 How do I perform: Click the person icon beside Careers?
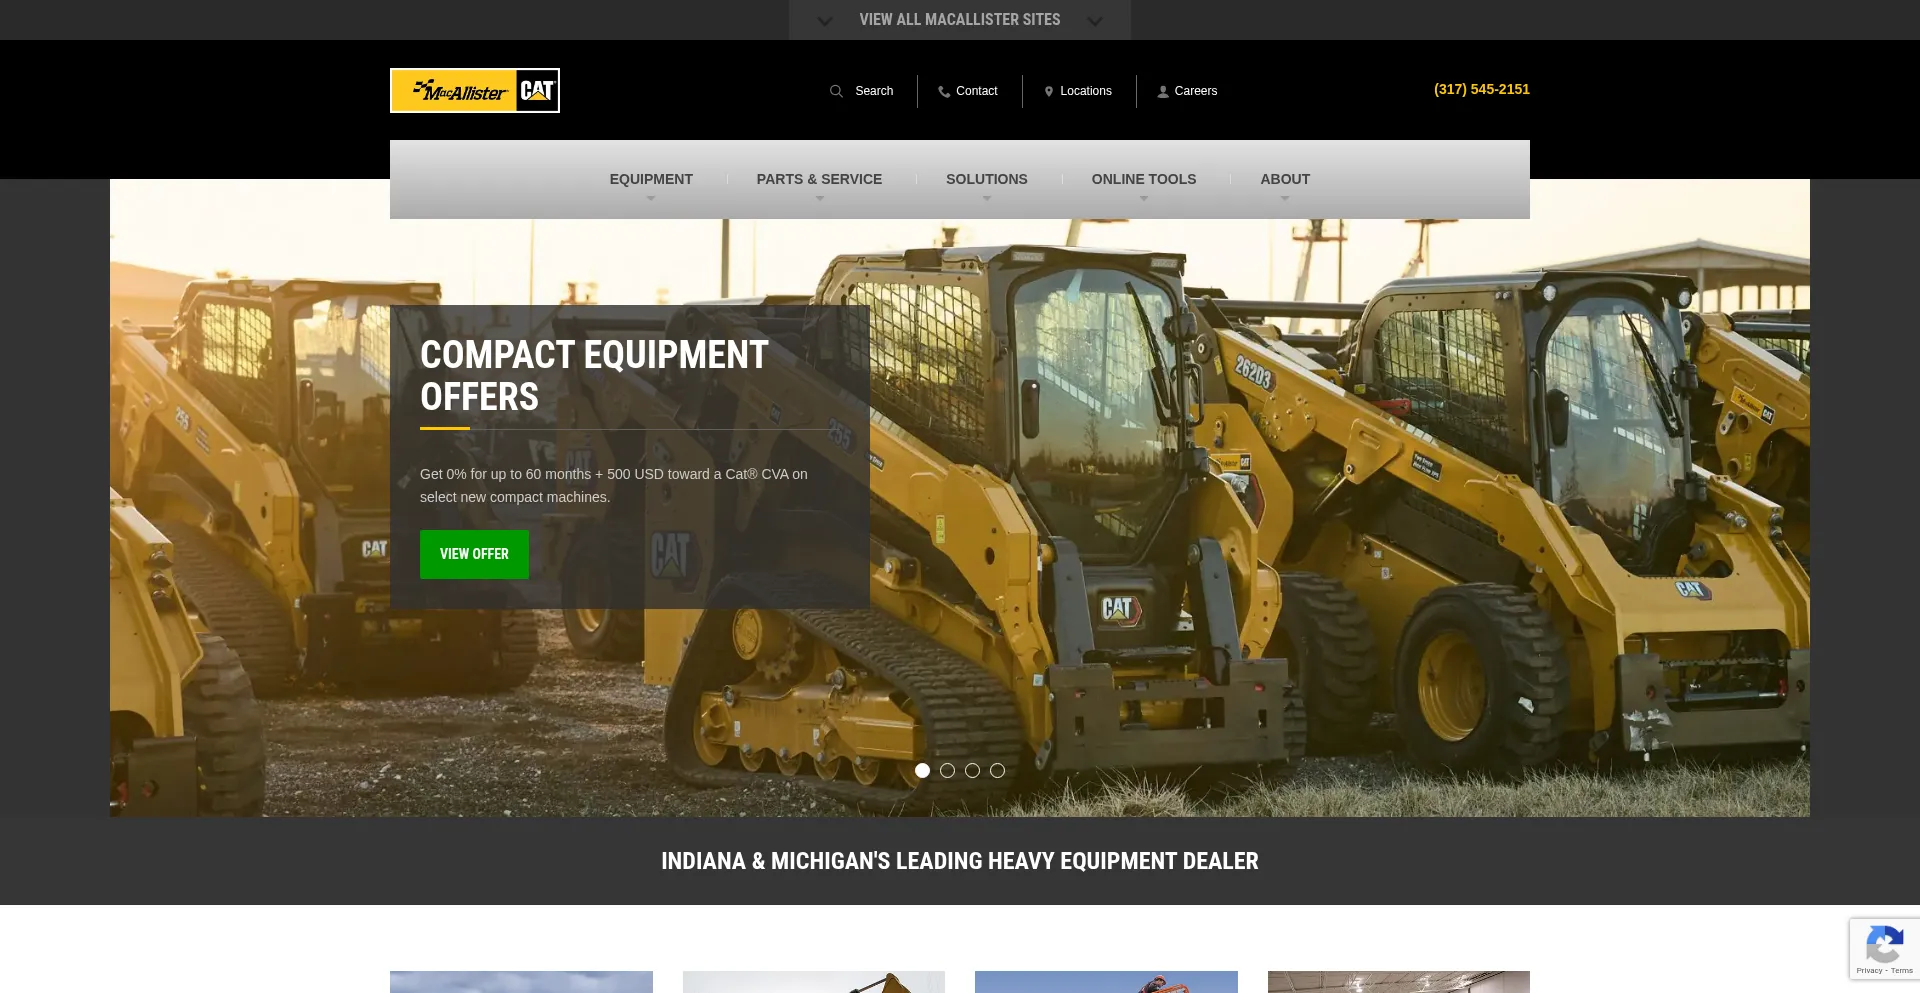coord(1163,92)
